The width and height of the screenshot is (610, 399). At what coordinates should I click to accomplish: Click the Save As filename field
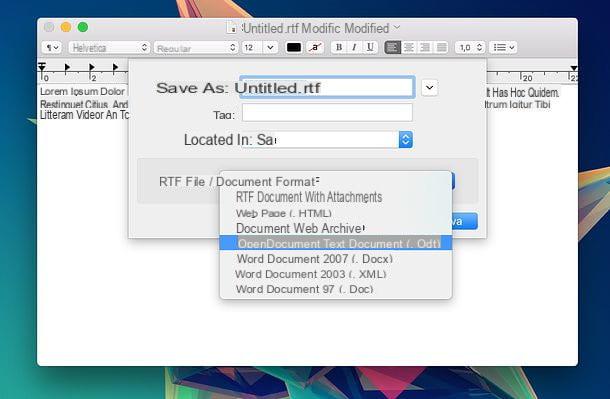point(327,87)
